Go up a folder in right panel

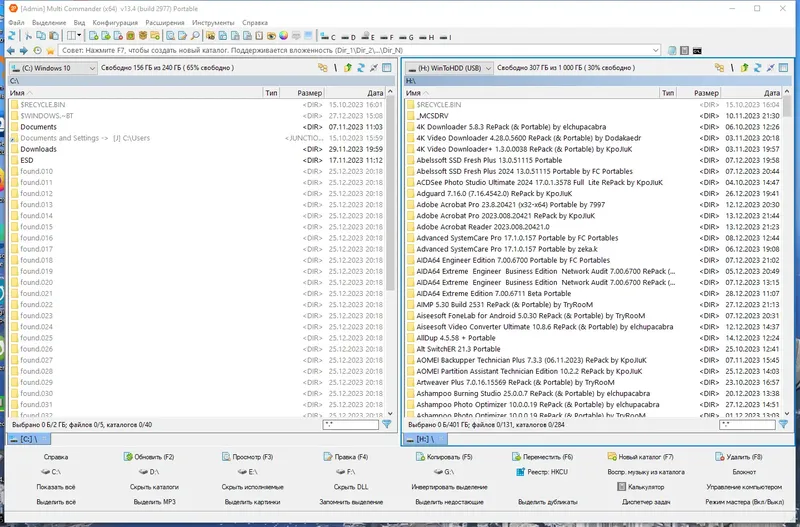click(744, 67)
